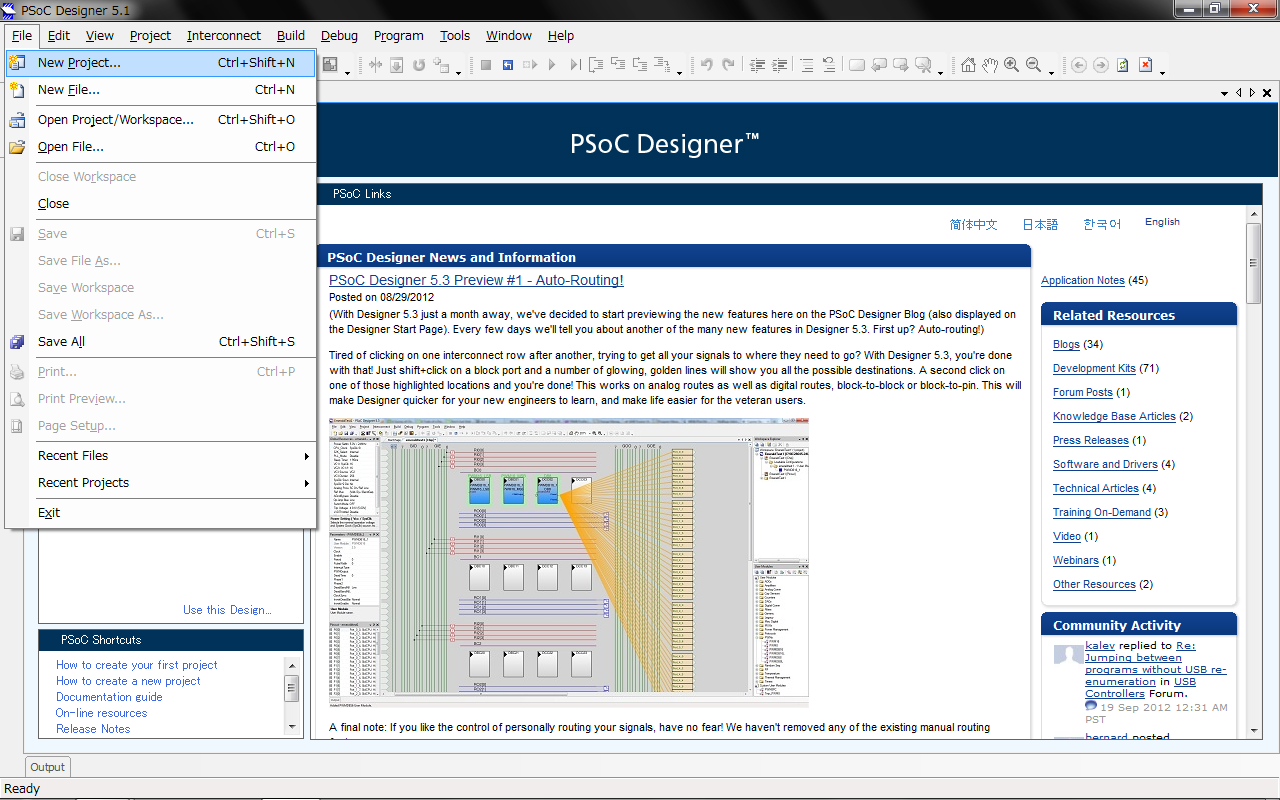The width and height of the screenshot is (1280, 800).
Task: Click the debug Go play triangle icon
Action: [552, 65]
